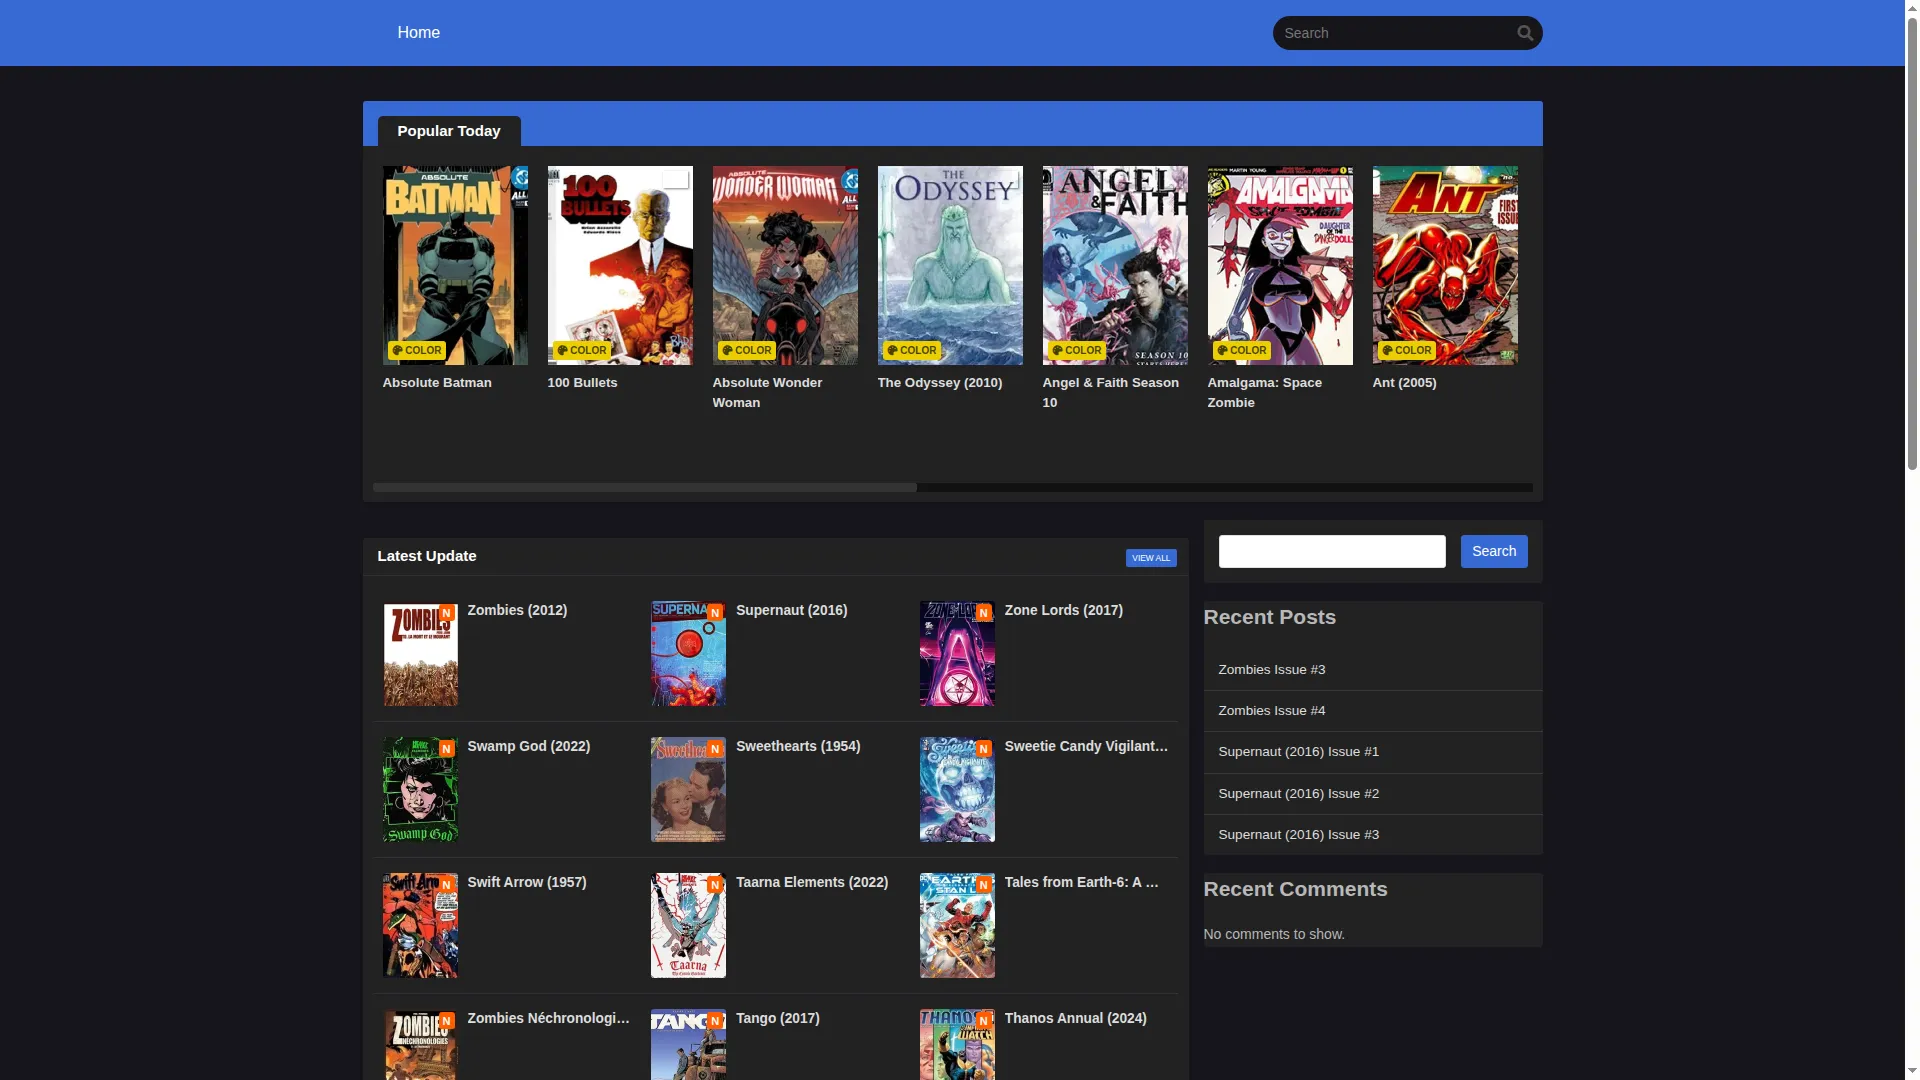Click N badge on Sweethearts (1954)
Screen dimensions: 1920x1080
tap(715, 749)
